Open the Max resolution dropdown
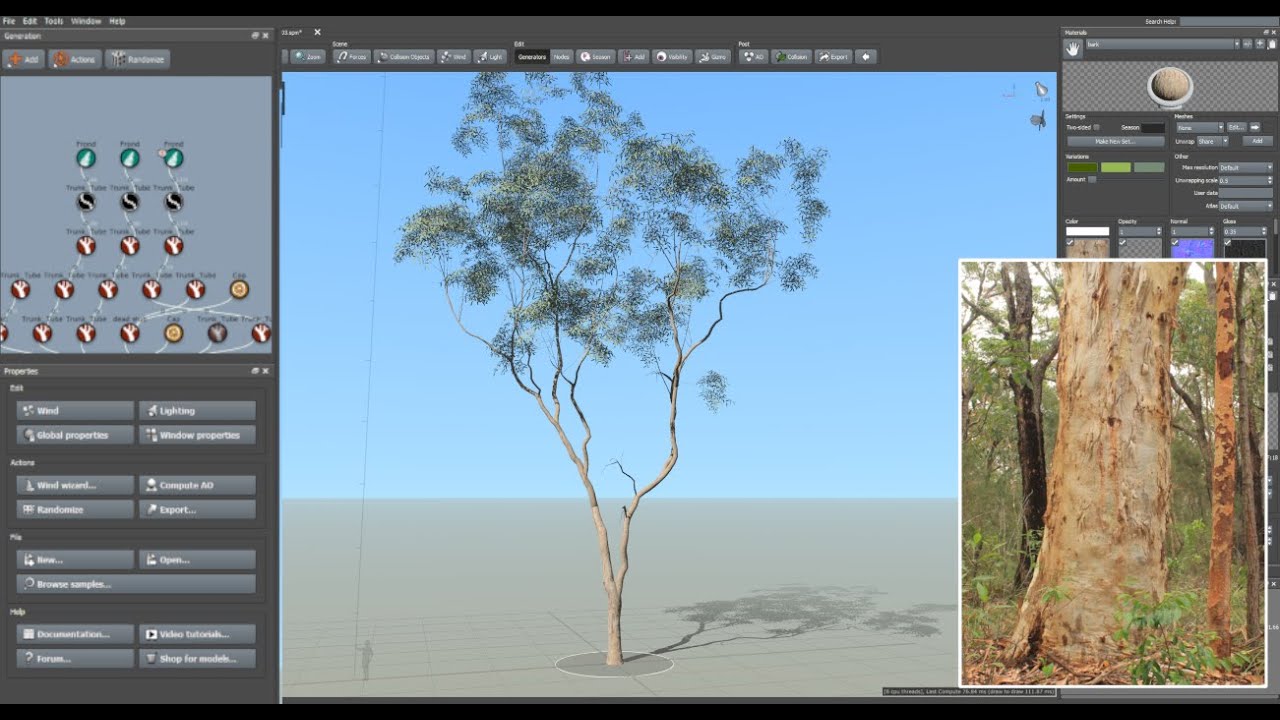The height and width of the screenshot is (720, 1280). (x=1245, y=168)
